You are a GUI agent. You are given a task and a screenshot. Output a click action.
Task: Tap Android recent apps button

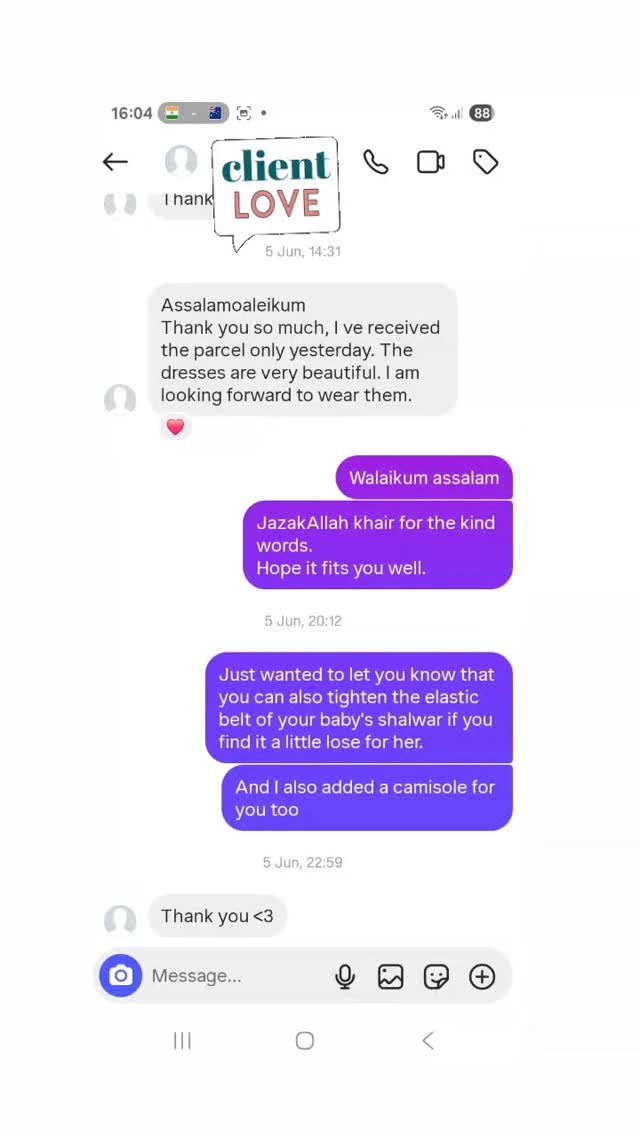[x=182, y=1041]
